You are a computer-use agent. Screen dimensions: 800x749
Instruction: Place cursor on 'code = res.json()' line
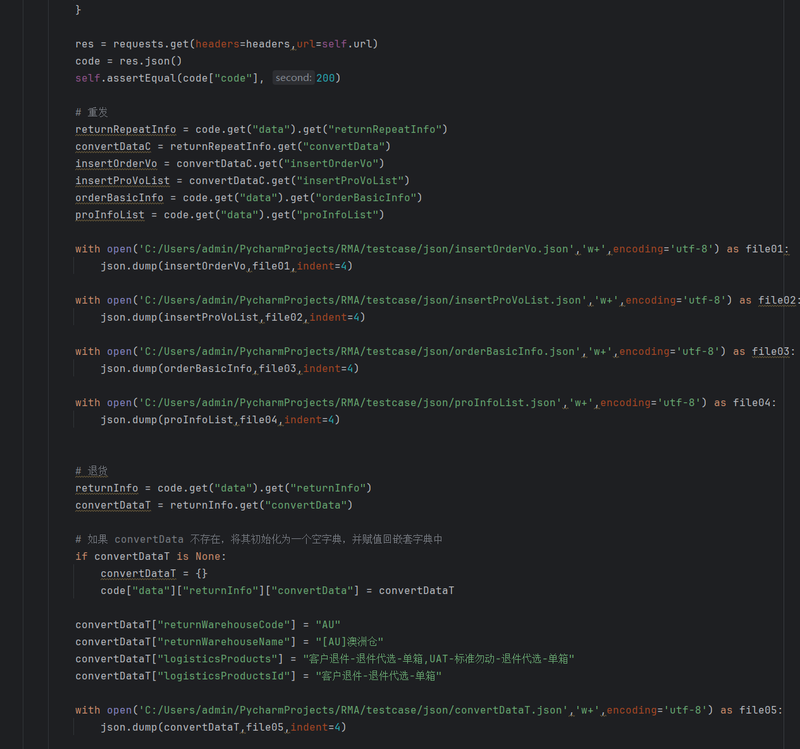[x=129, y=61]
